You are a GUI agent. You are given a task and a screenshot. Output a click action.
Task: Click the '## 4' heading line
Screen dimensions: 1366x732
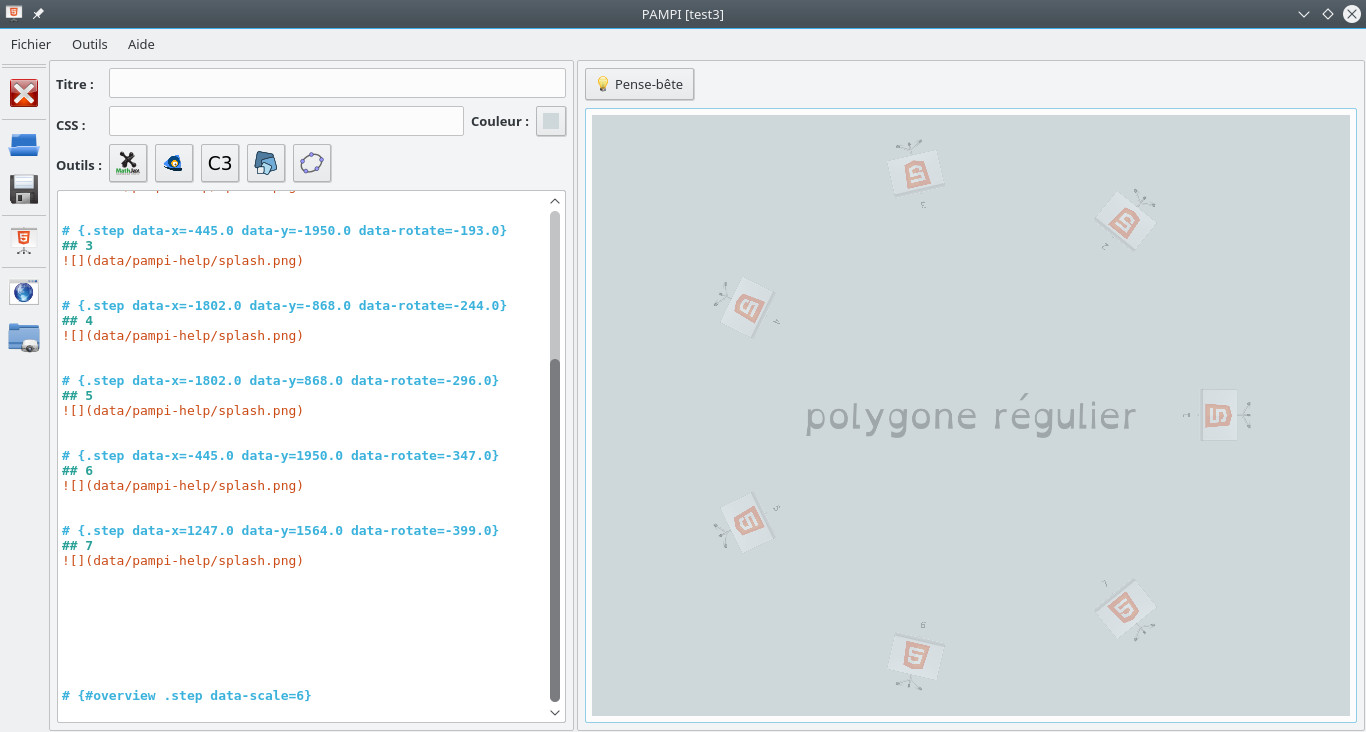point(77,320)
